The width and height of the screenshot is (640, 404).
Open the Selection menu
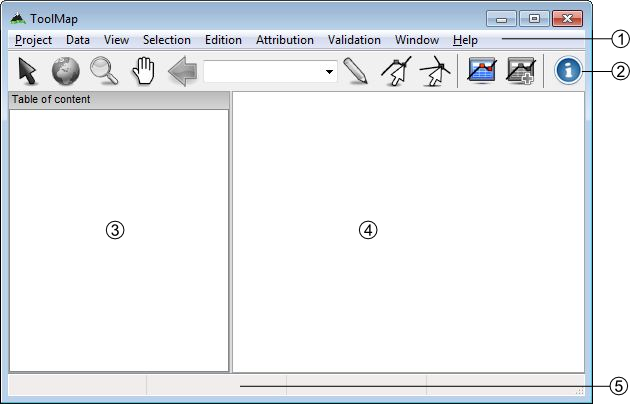pos(167,40)
